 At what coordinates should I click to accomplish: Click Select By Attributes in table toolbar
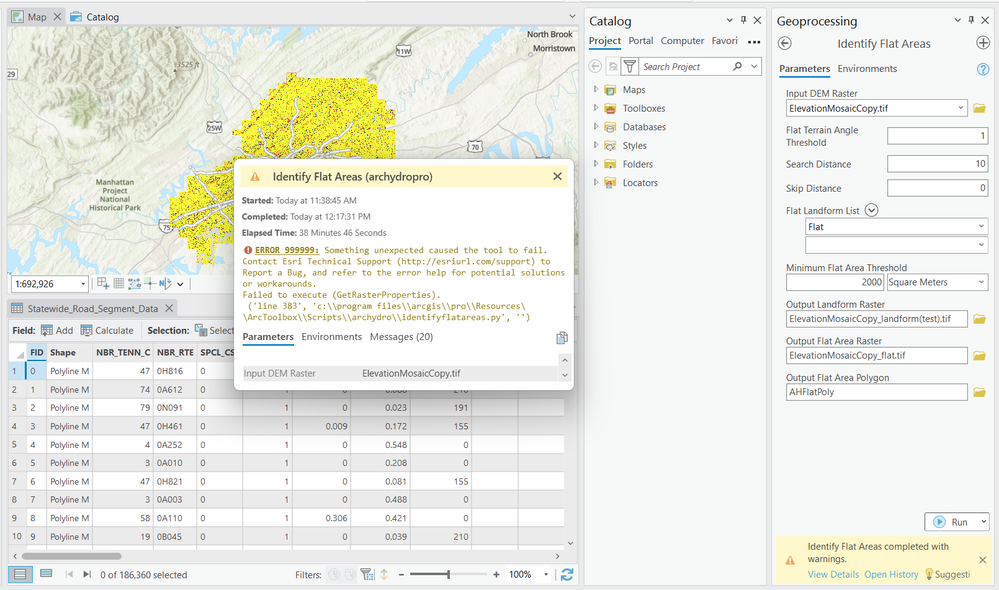(215, 330)
